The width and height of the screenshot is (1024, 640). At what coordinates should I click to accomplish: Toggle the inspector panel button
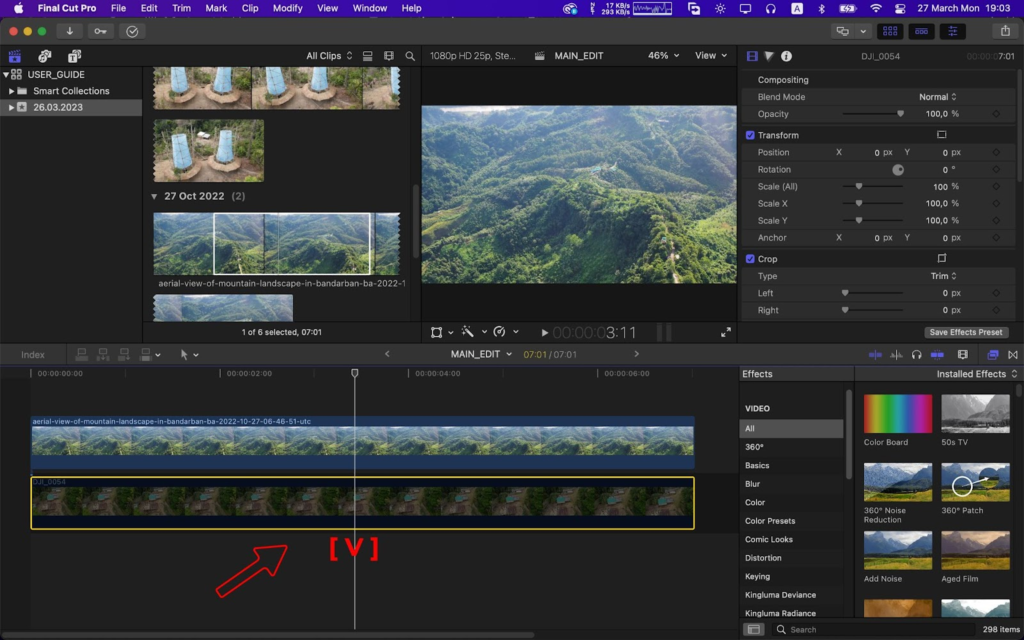coord(953,31)
